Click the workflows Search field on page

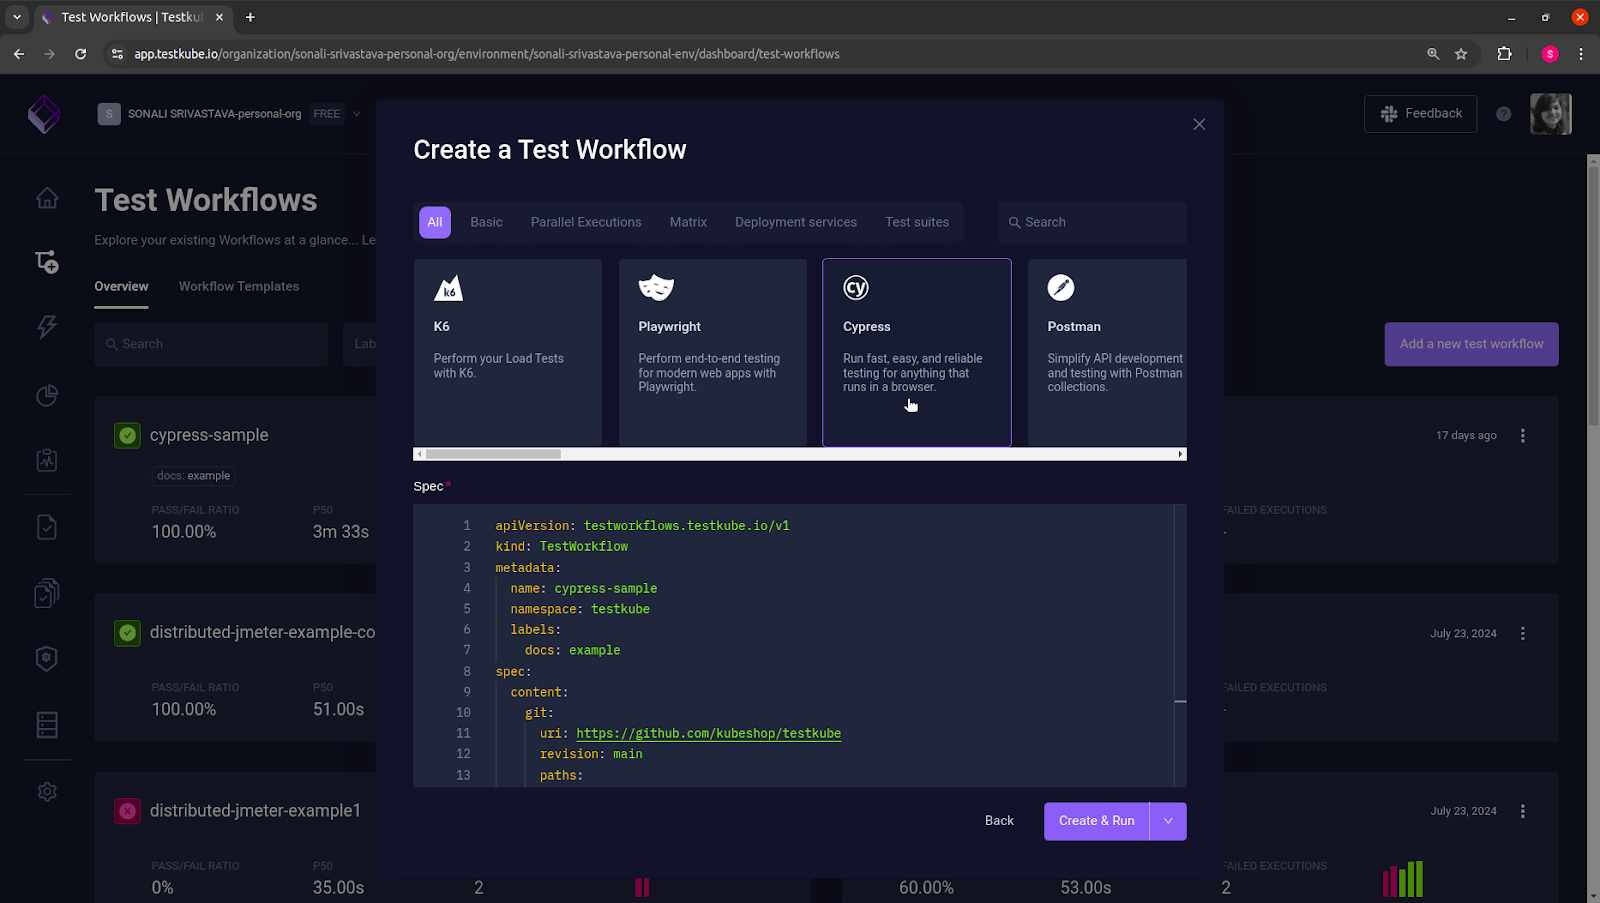click(211, 344)
